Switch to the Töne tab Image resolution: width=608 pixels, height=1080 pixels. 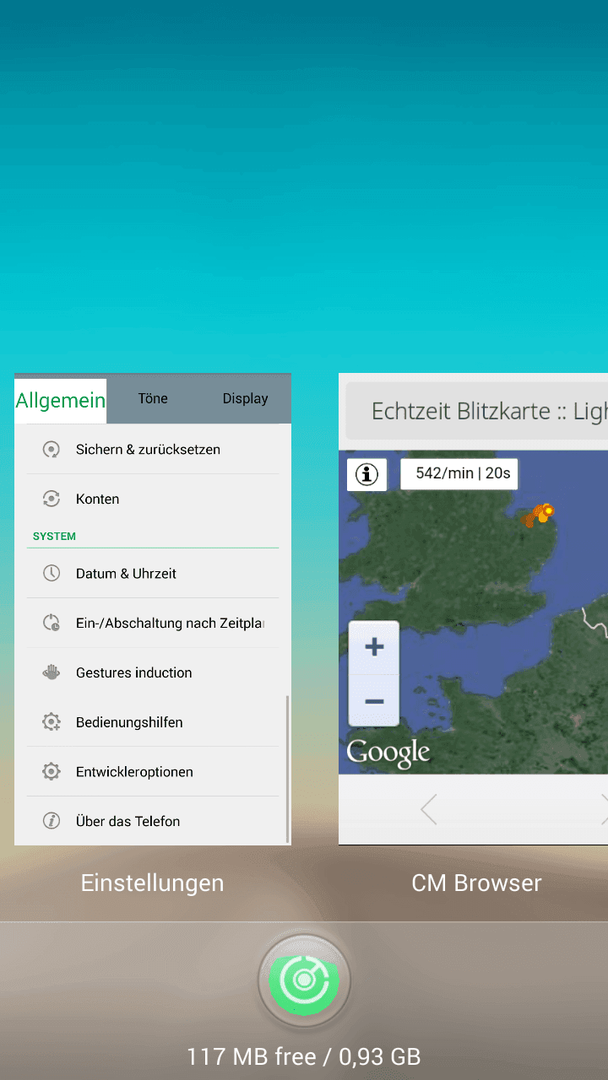click(153, 399)
